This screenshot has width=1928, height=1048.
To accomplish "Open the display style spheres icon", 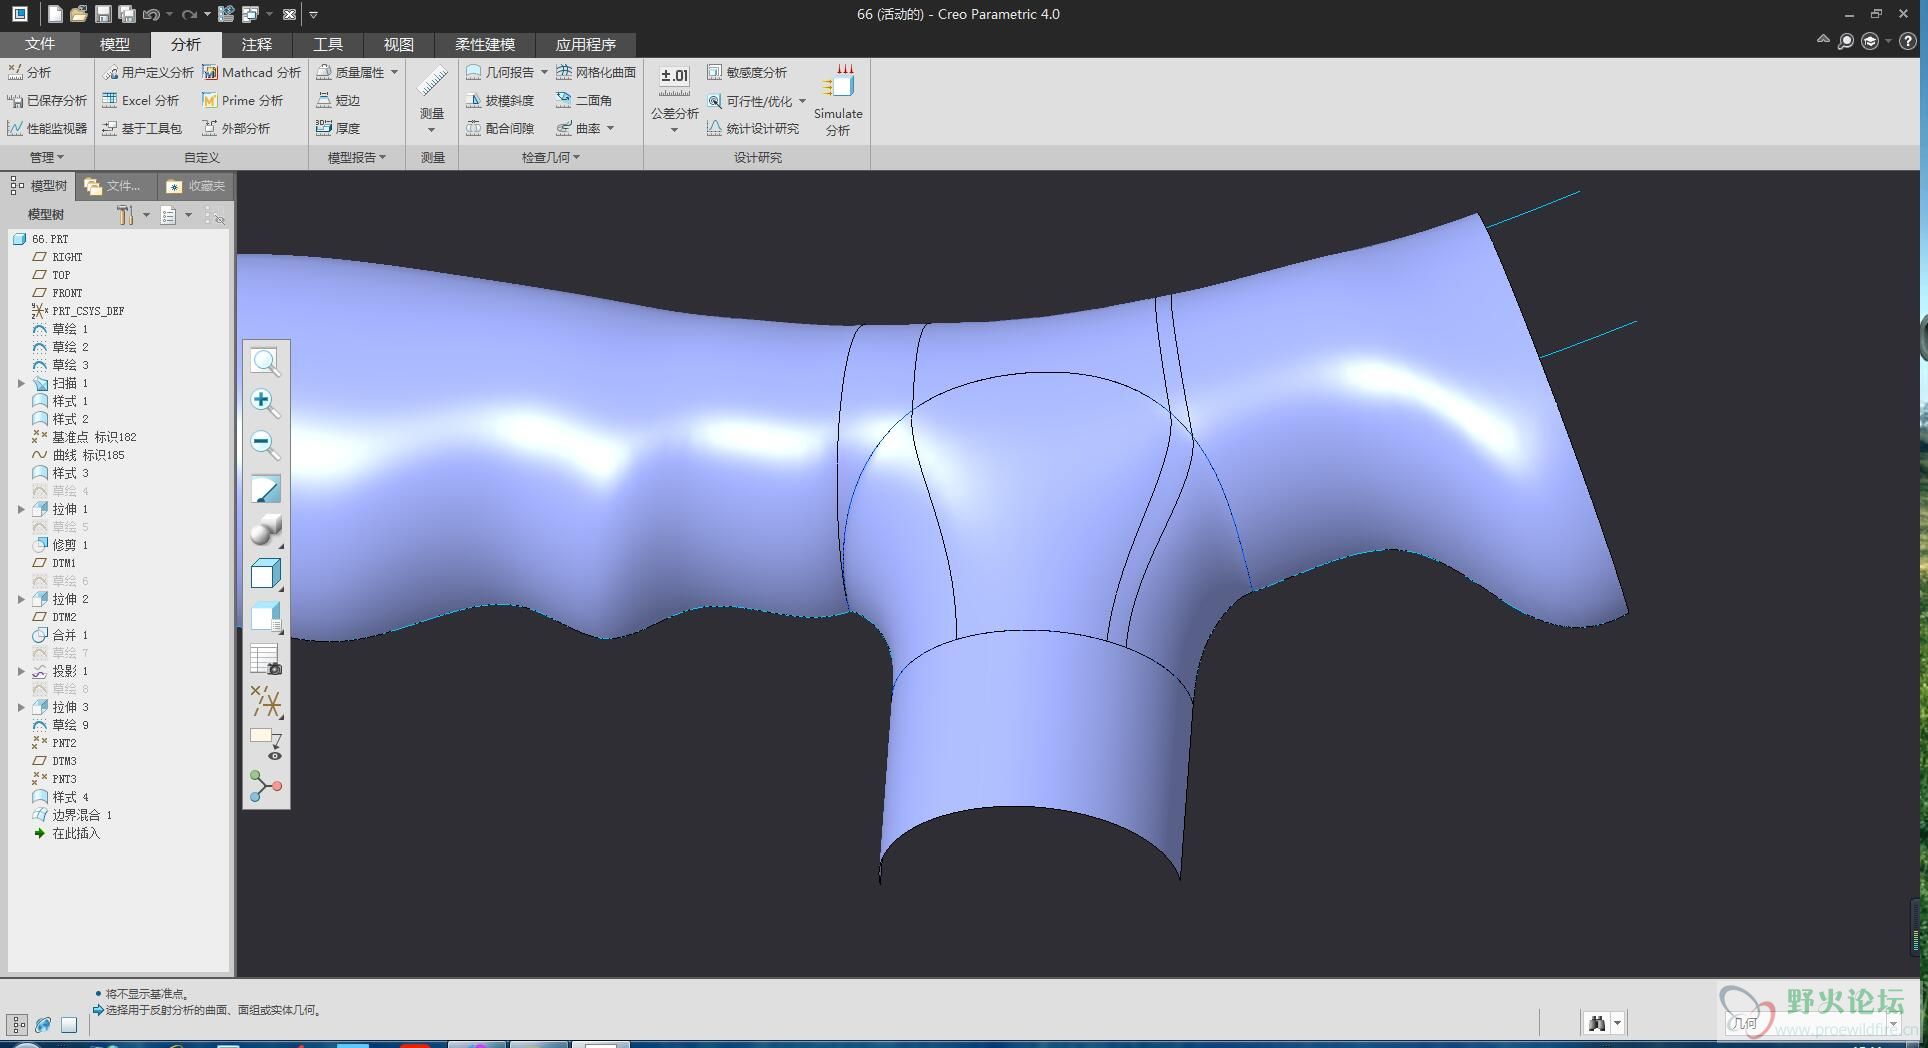I will point(265,530).
